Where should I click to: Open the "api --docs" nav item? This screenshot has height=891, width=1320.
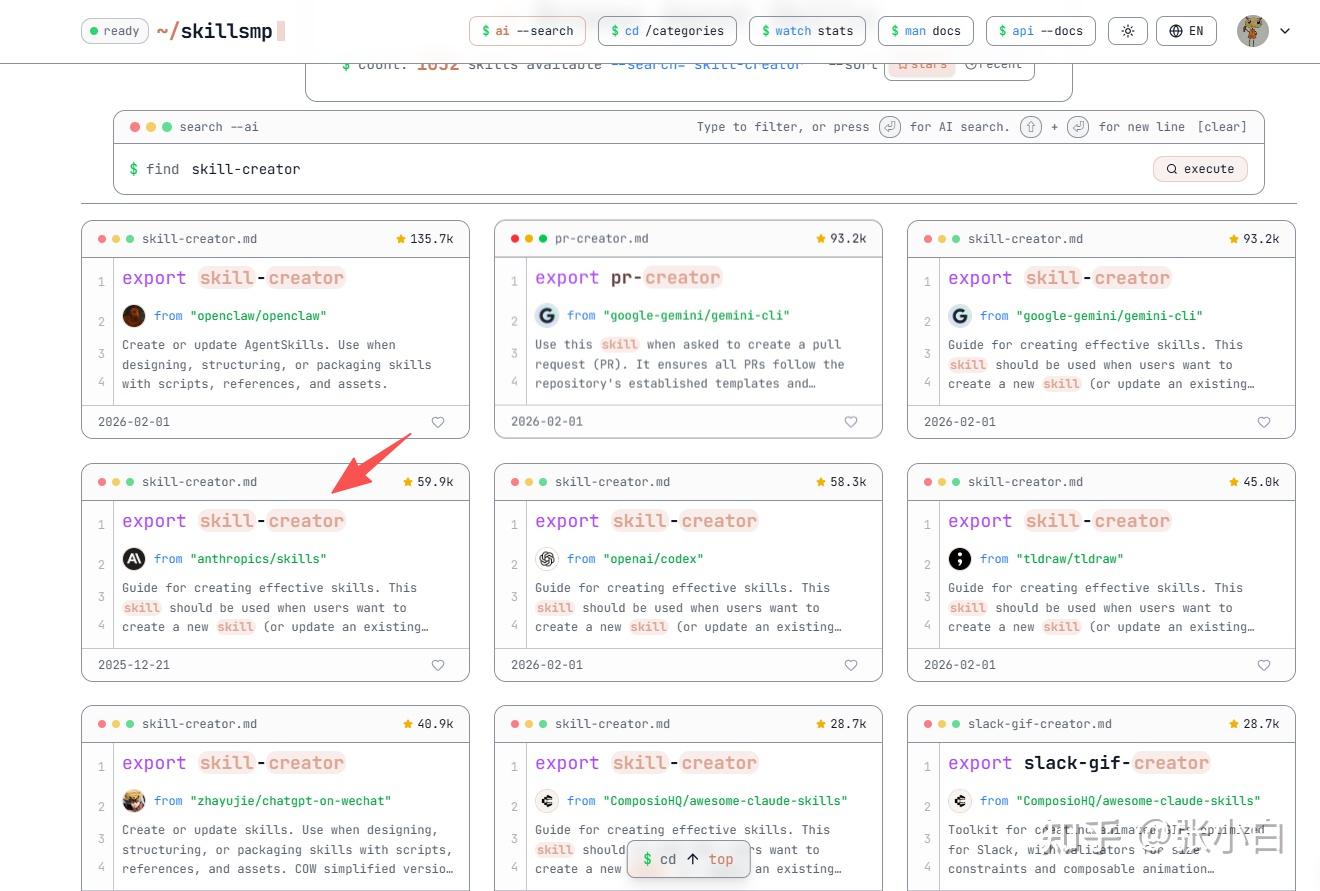click(x=1041, y=31)
